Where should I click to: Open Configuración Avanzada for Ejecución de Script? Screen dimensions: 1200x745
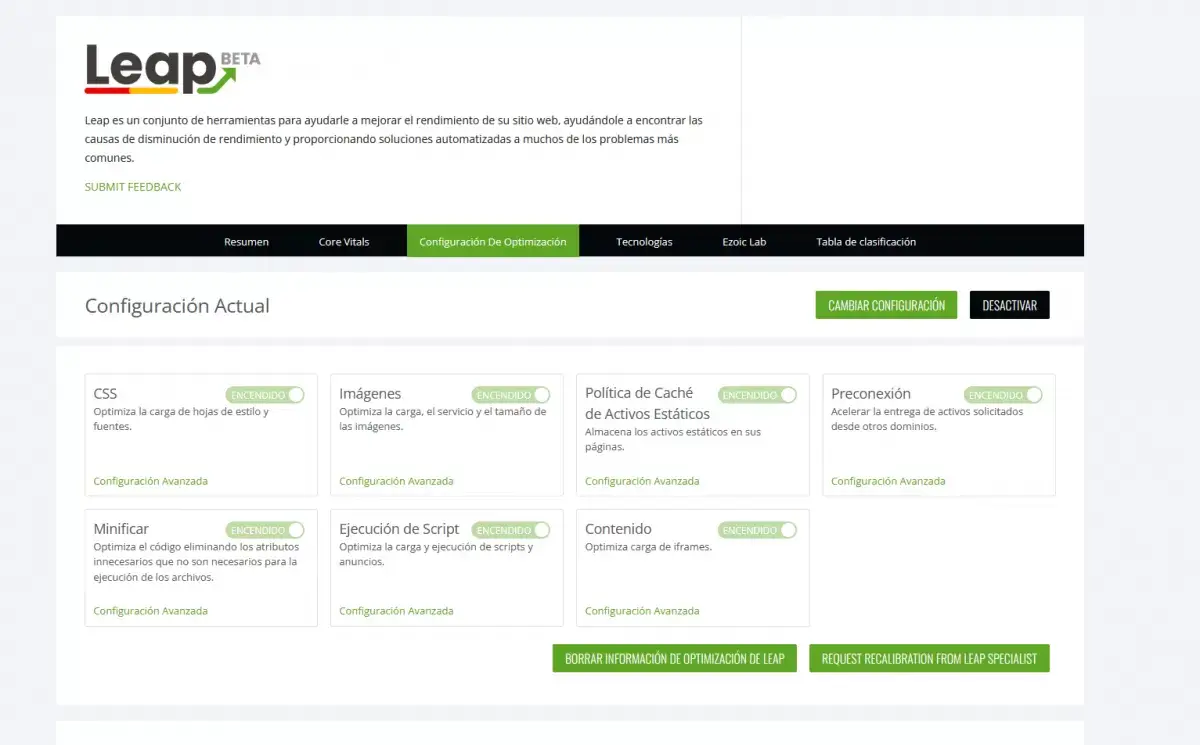click(x=396, y=611)
